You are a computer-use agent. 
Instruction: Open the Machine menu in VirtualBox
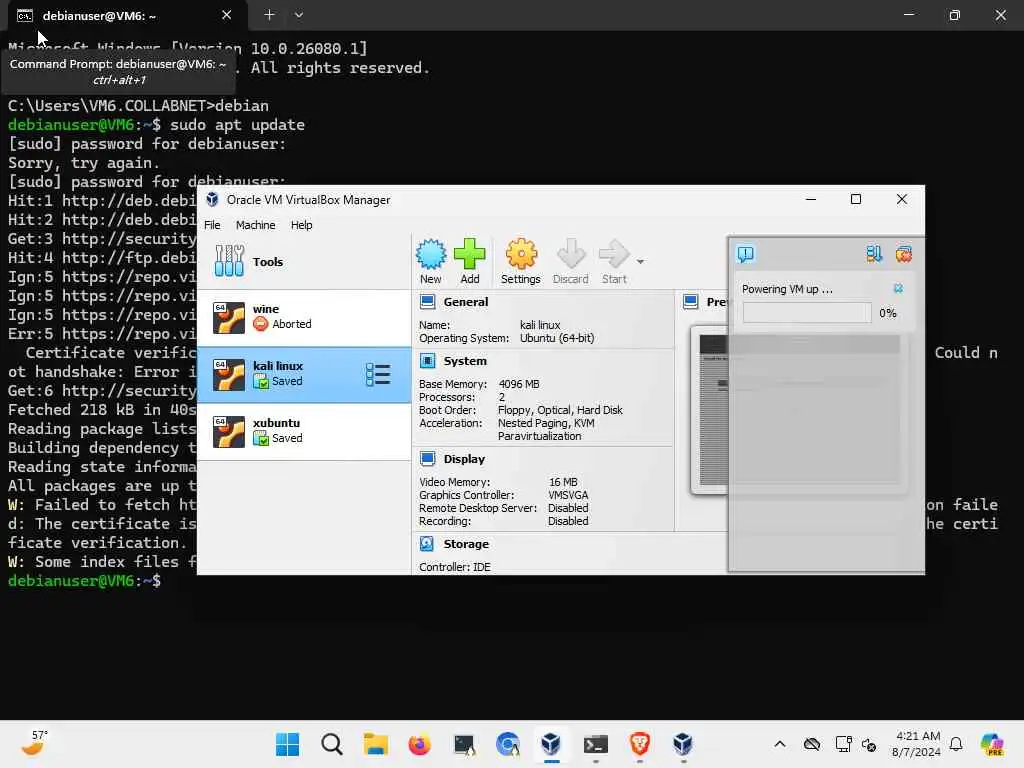[255, 225]
